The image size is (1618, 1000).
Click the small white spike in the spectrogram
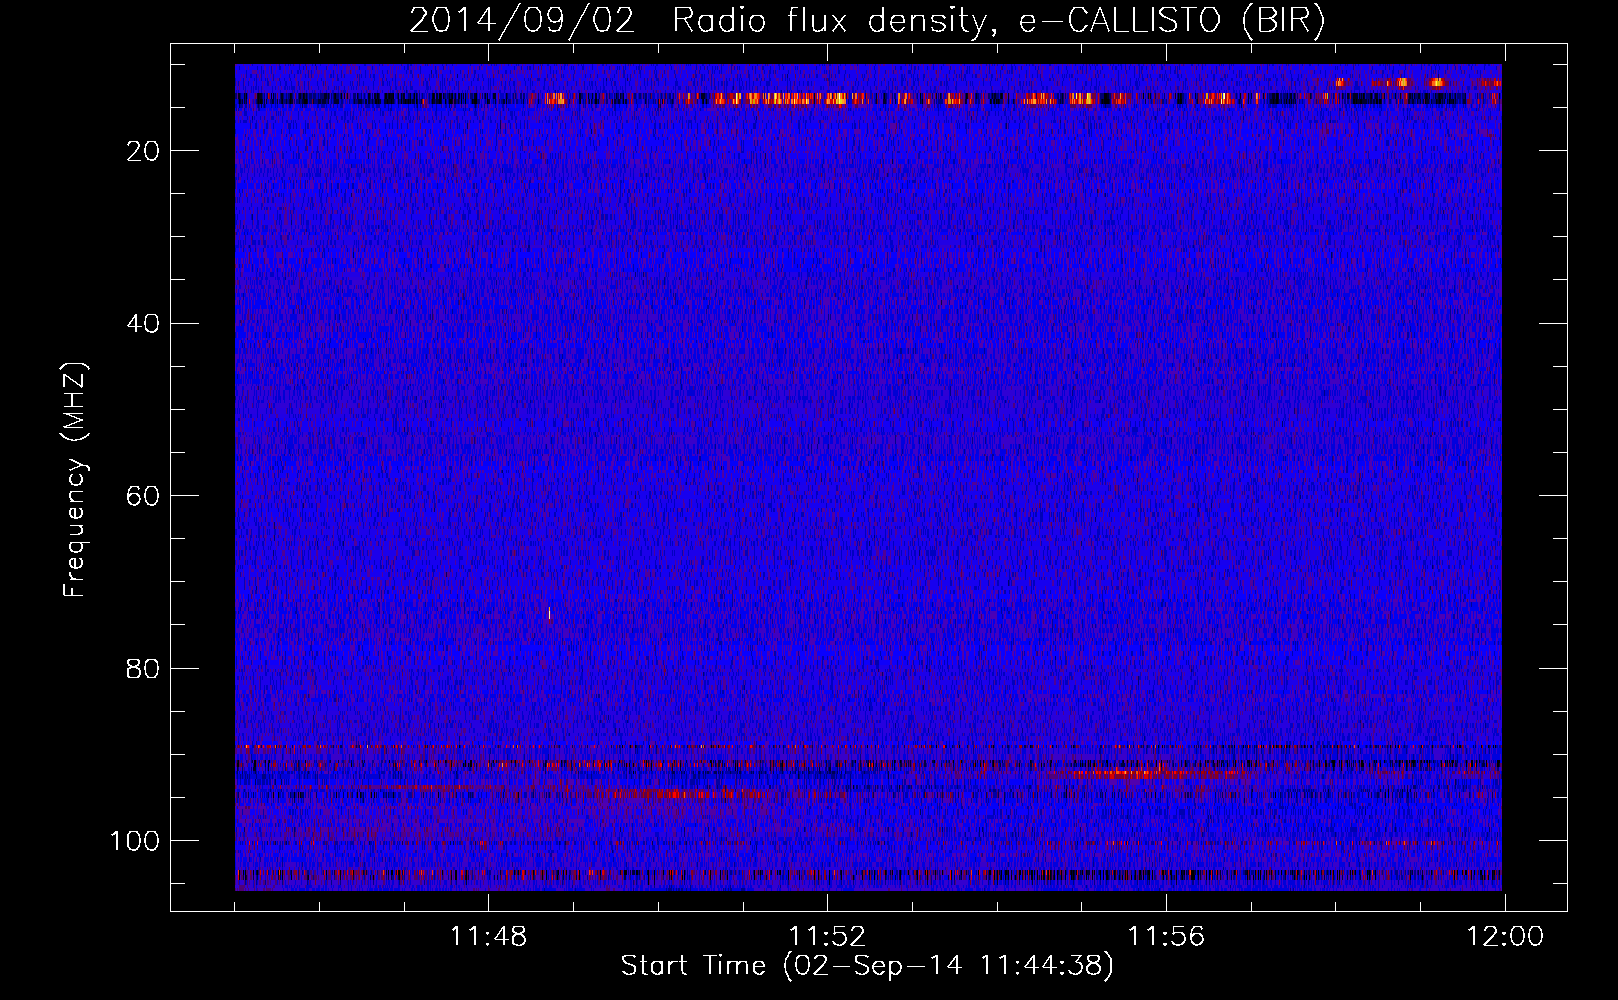pos(549,613)
